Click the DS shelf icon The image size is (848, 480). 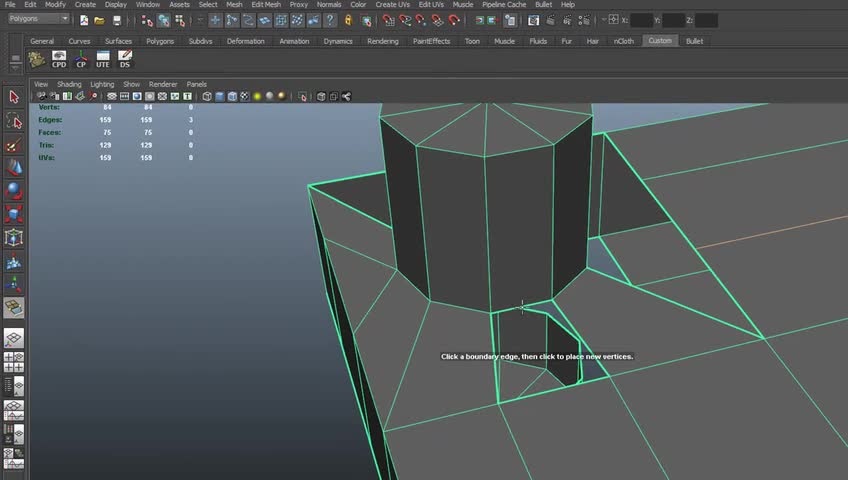125,60
